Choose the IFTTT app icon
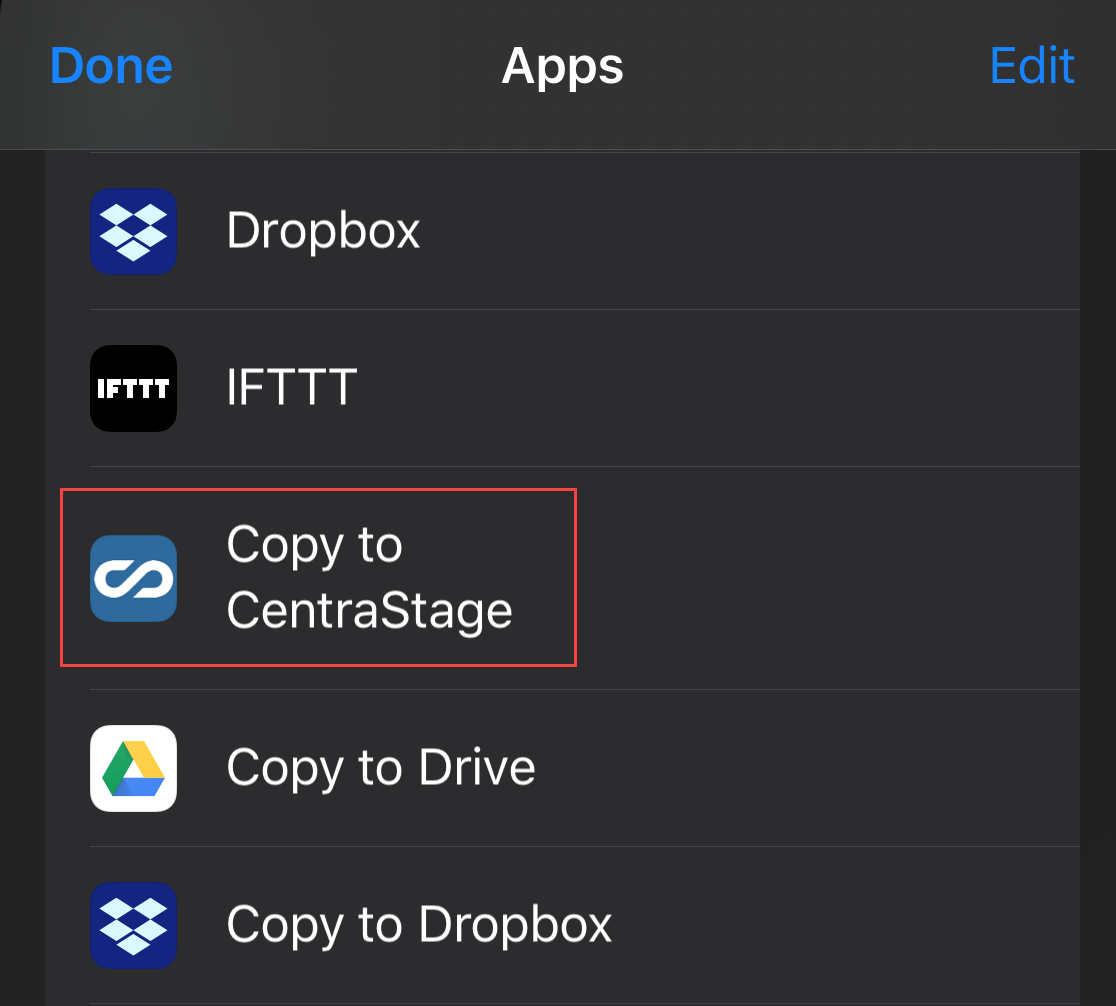1116x1006 pixels. [133, 389]
